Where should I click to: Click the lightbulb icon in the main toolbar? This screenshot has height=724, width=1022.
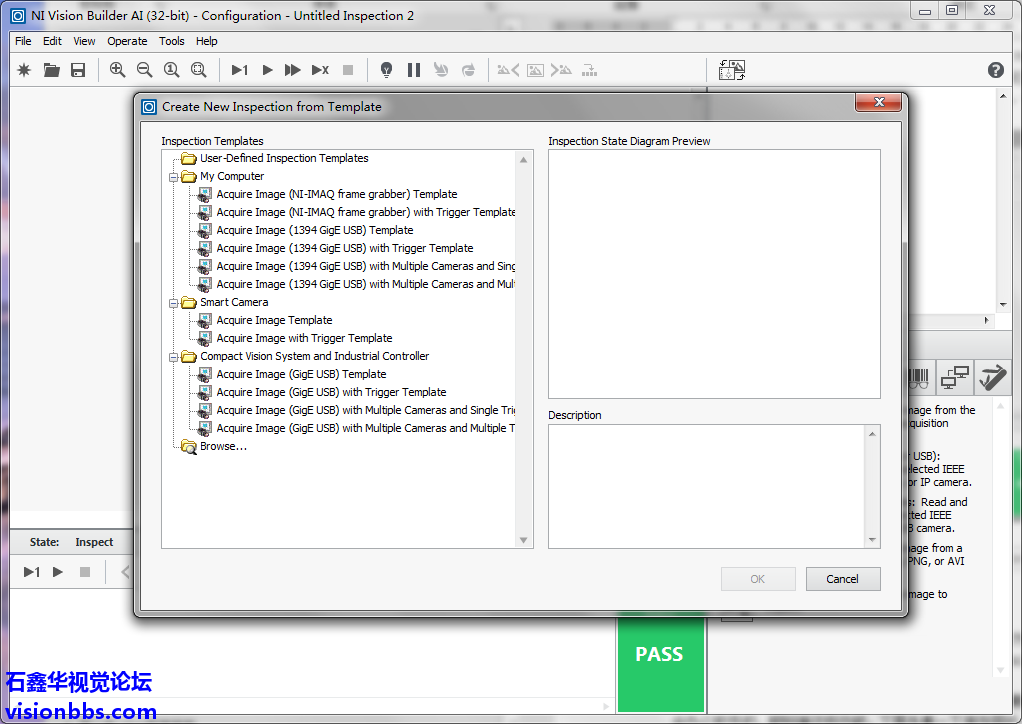point(386,70)
